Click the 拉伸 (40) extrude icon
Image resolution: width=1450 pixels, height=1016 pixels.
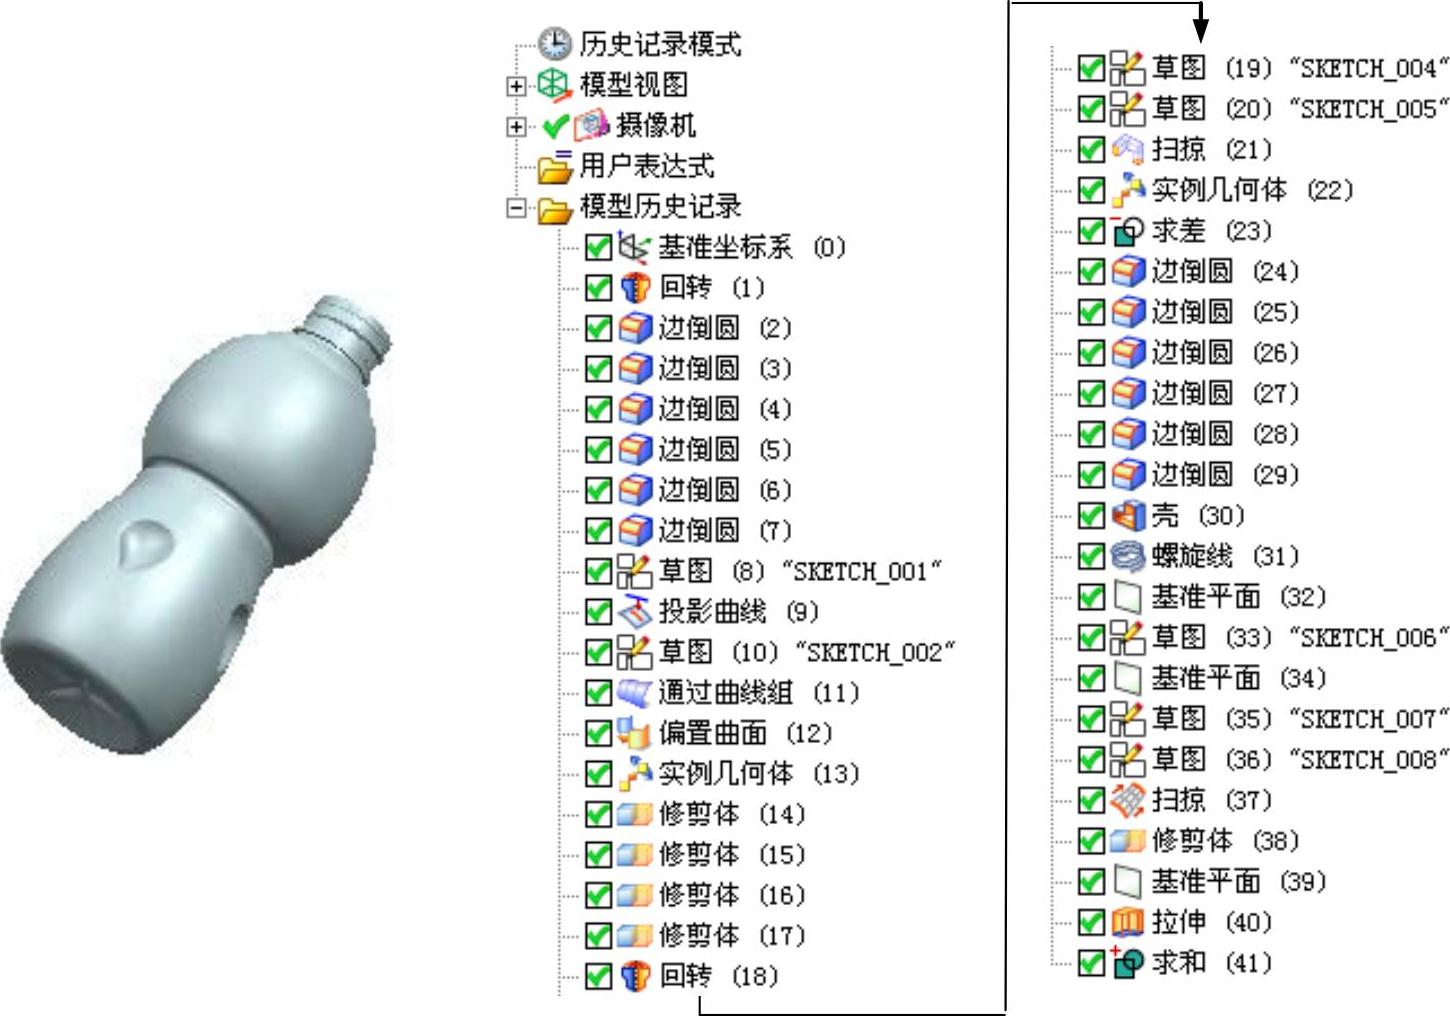(x=1128, y=922)
